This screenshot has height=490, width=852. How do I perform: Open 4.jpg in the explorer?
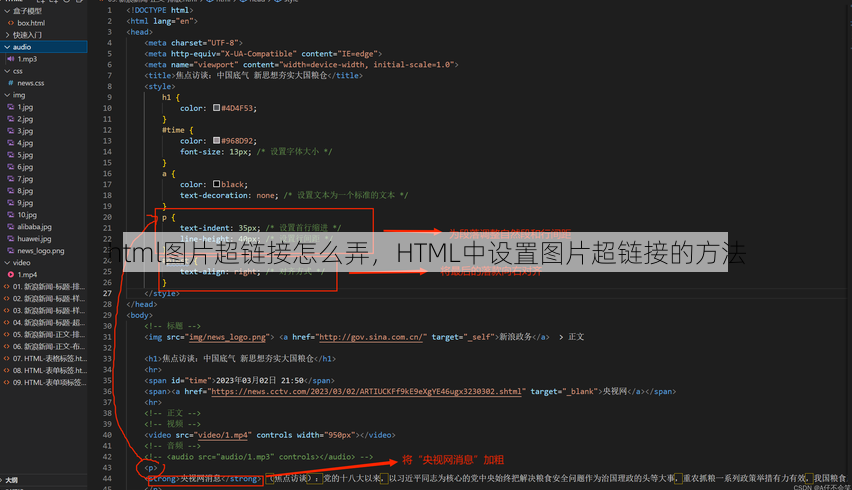[25, 143]
